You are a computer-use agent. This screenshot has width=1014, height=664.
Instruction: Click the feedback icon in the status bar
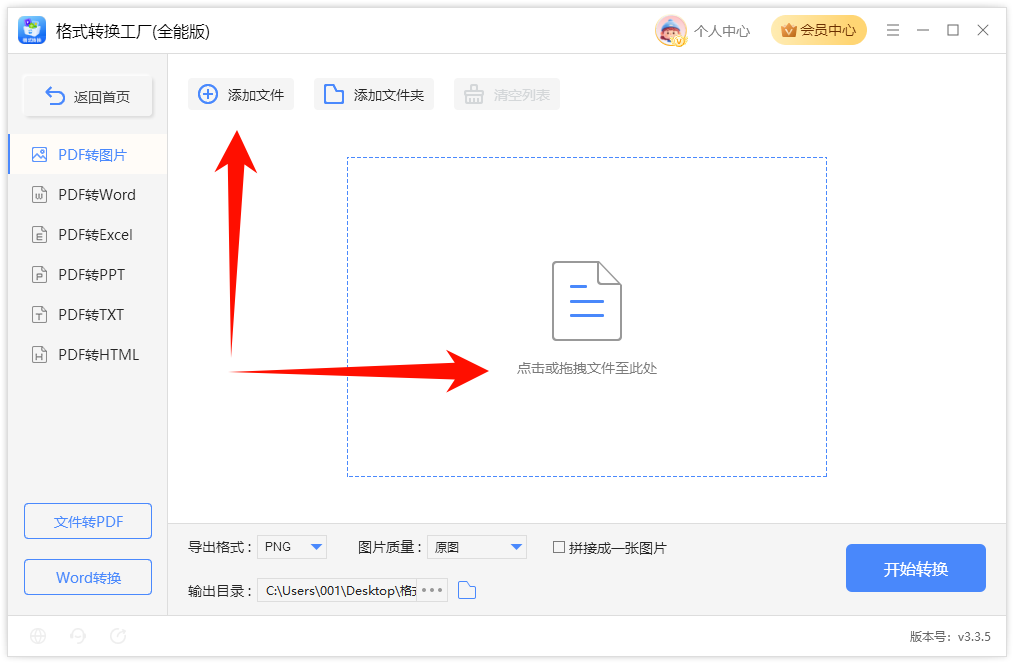tap(118, 636)
